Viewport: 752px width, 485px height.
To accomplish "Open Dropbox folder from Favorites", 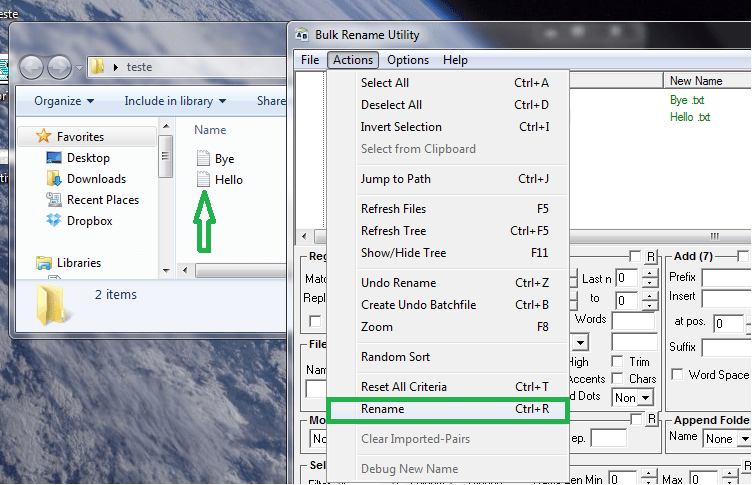I will (x=89, y=221).
